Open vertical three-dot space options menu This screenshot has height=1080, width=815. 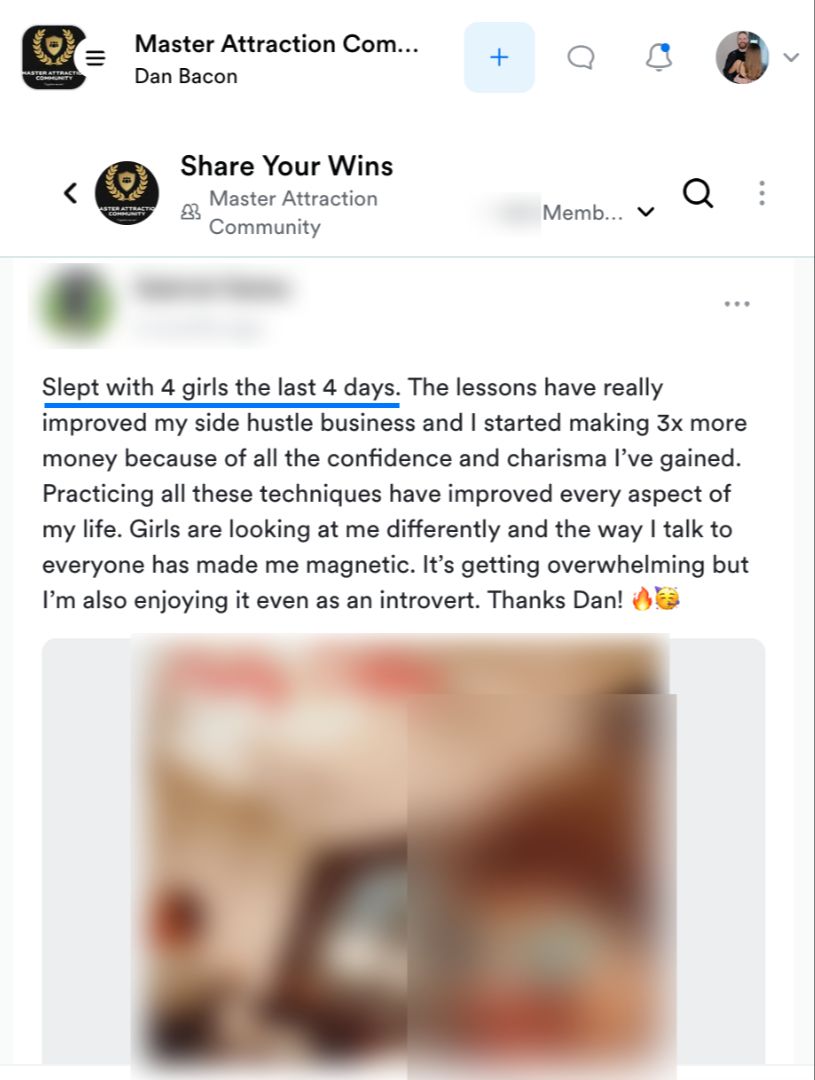pos(761,194)
